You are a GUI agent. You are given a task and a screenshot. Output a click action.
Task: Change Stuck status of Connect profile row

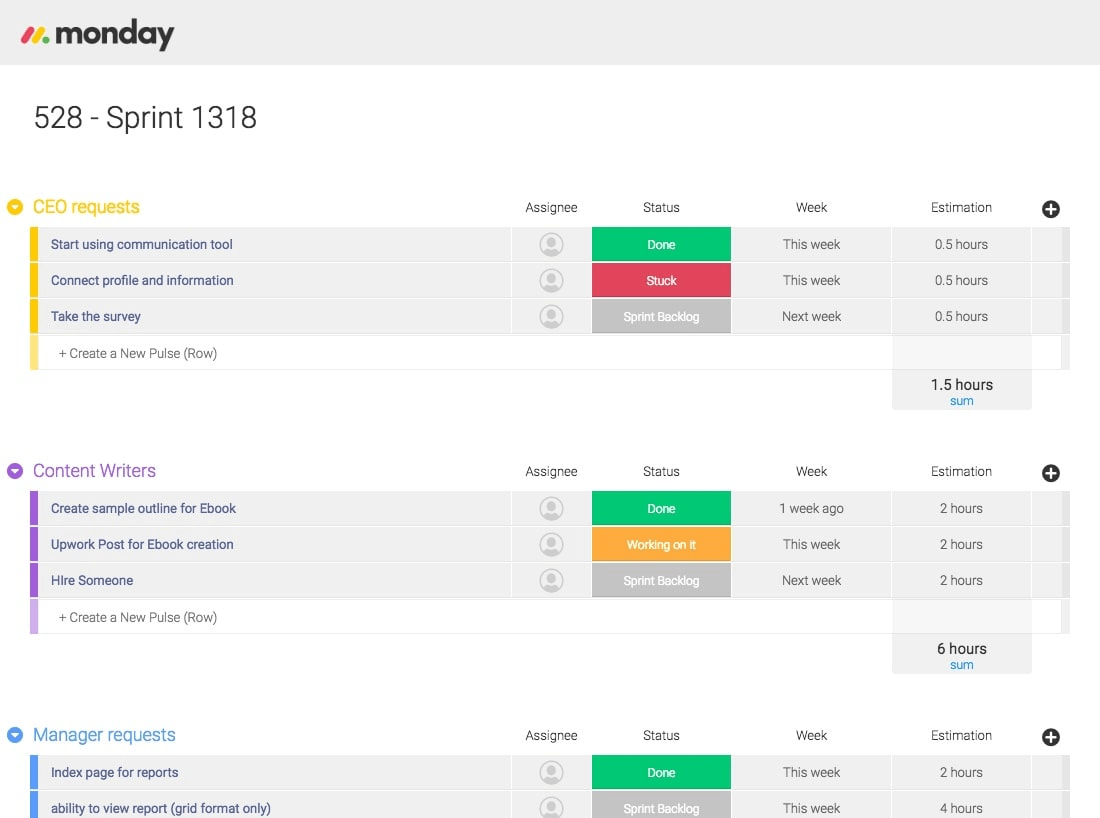661,281
